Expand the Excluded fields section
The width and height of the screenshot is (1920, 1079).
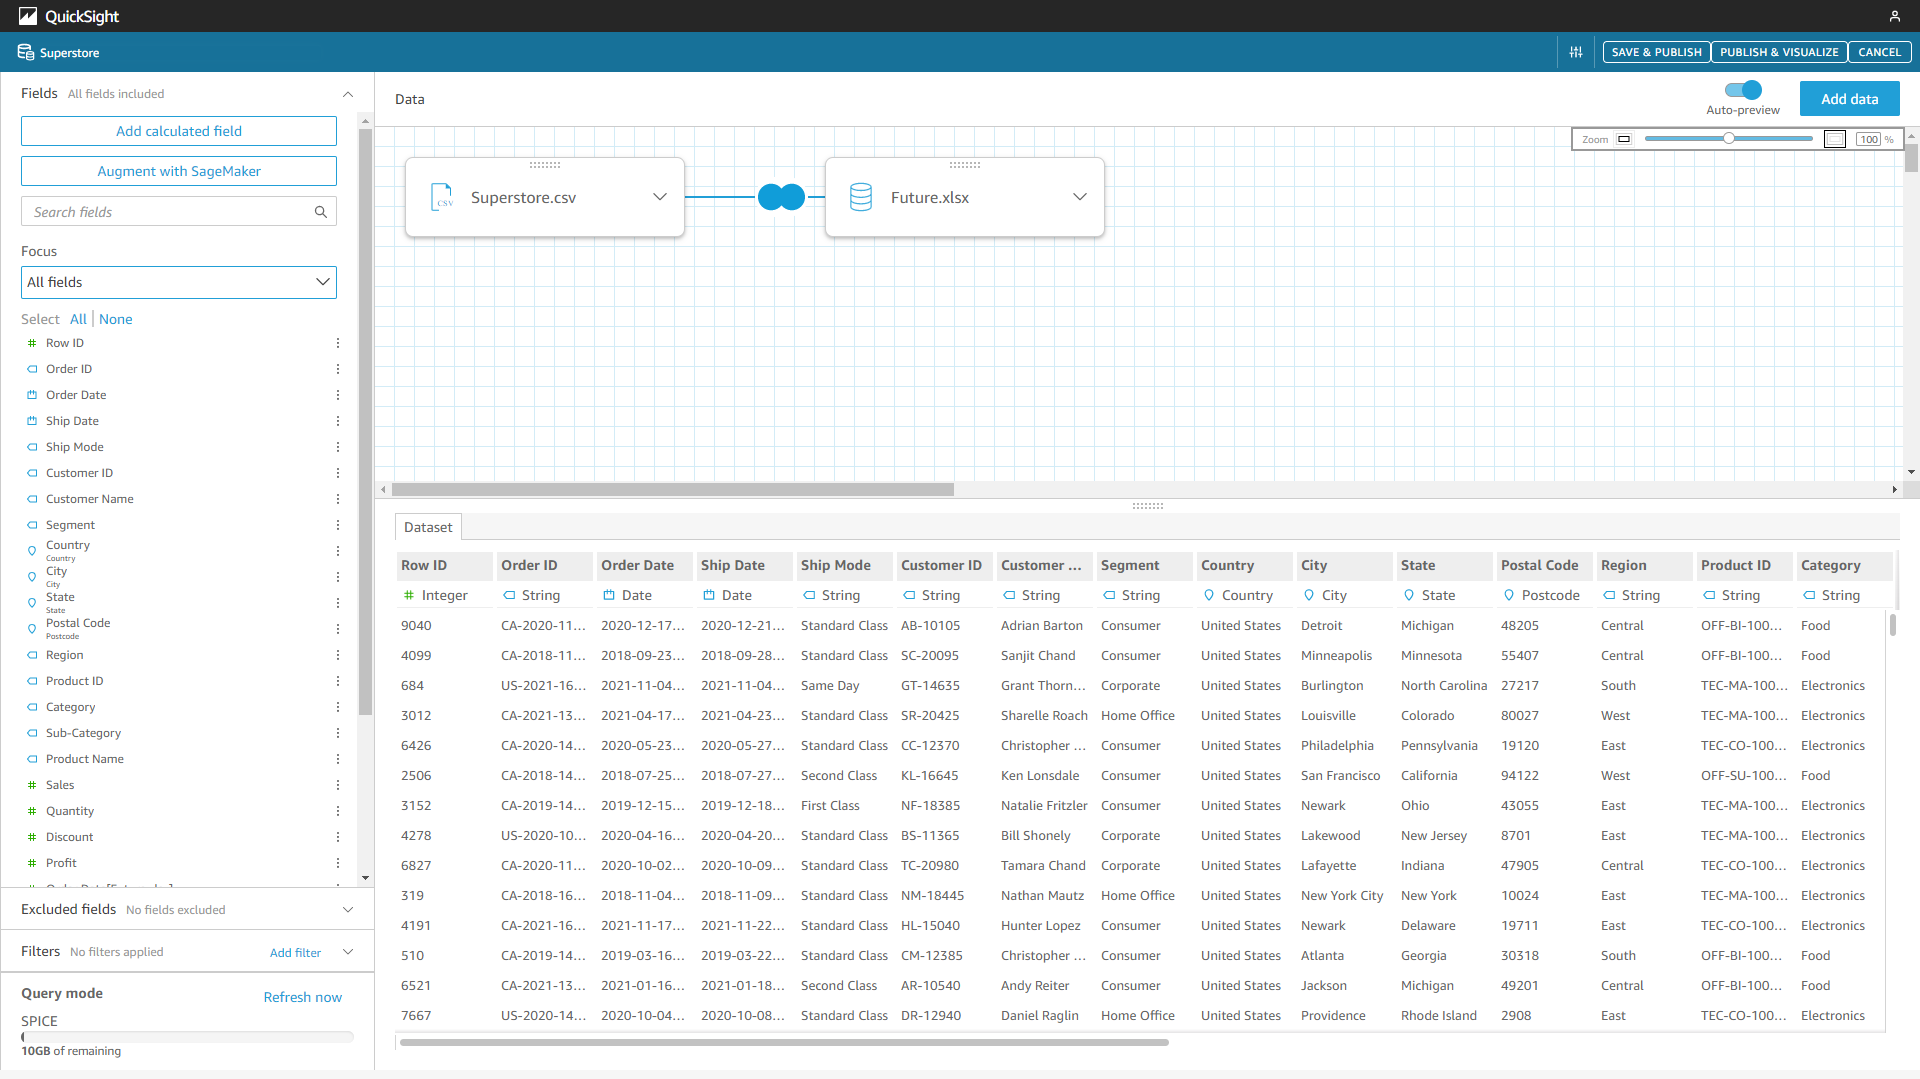pos(348,910)
